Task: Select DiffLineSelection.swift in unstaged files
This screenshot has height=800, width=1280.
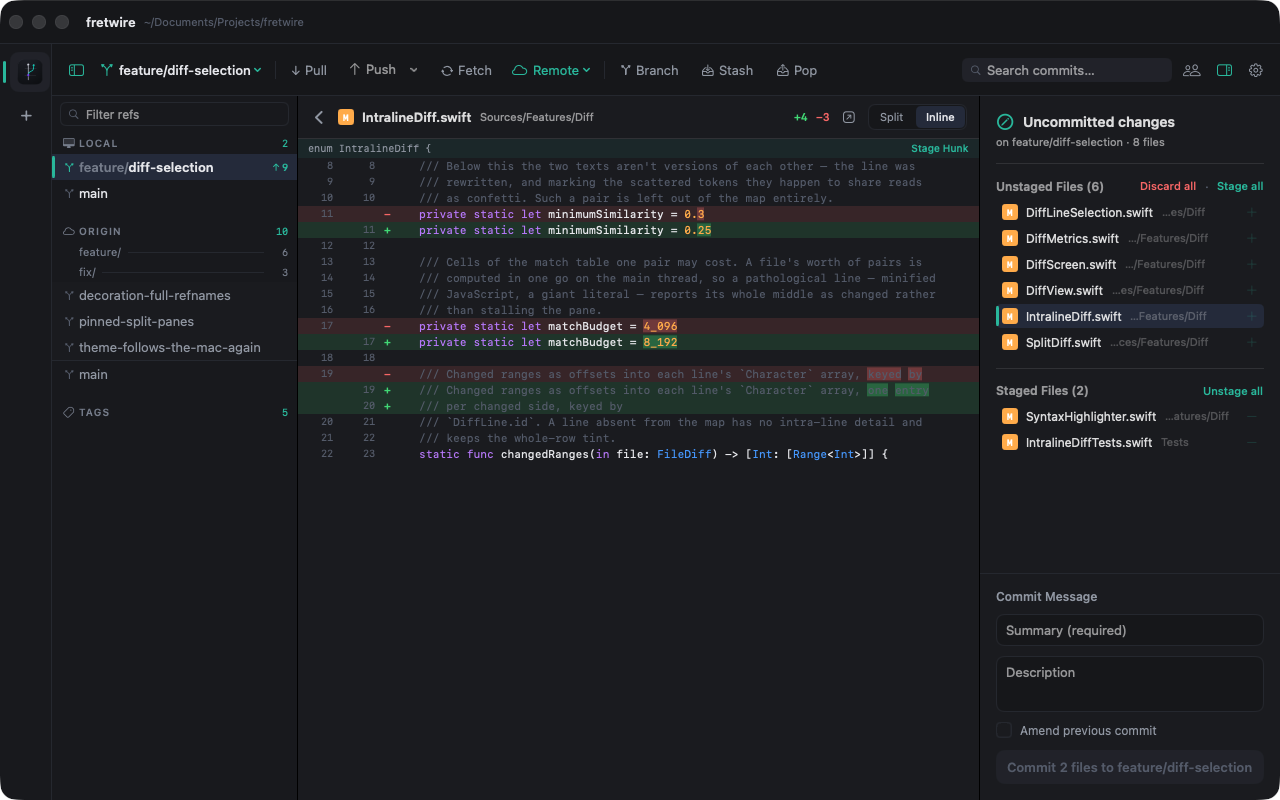Action: click(1129, 212)
